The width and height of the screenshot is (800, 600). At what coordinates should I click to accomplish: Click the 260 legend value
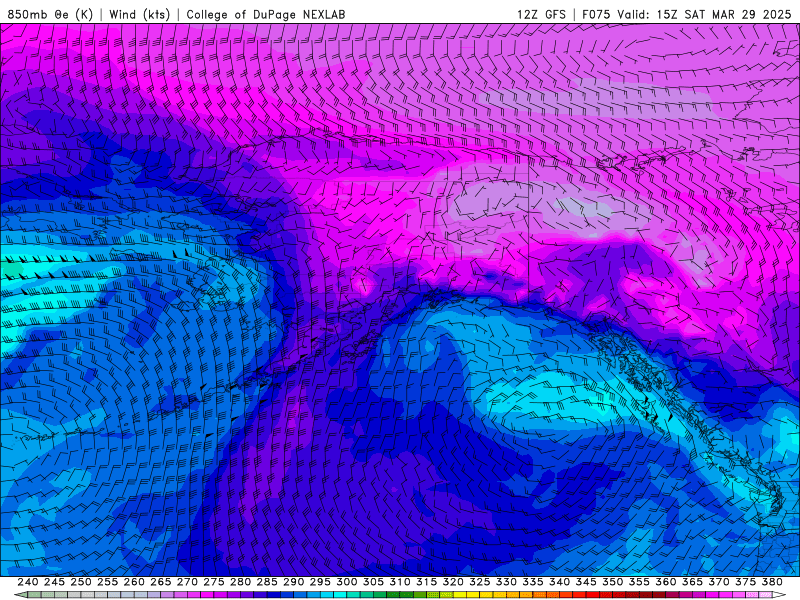pyautogui.click(x=134, y=582)
